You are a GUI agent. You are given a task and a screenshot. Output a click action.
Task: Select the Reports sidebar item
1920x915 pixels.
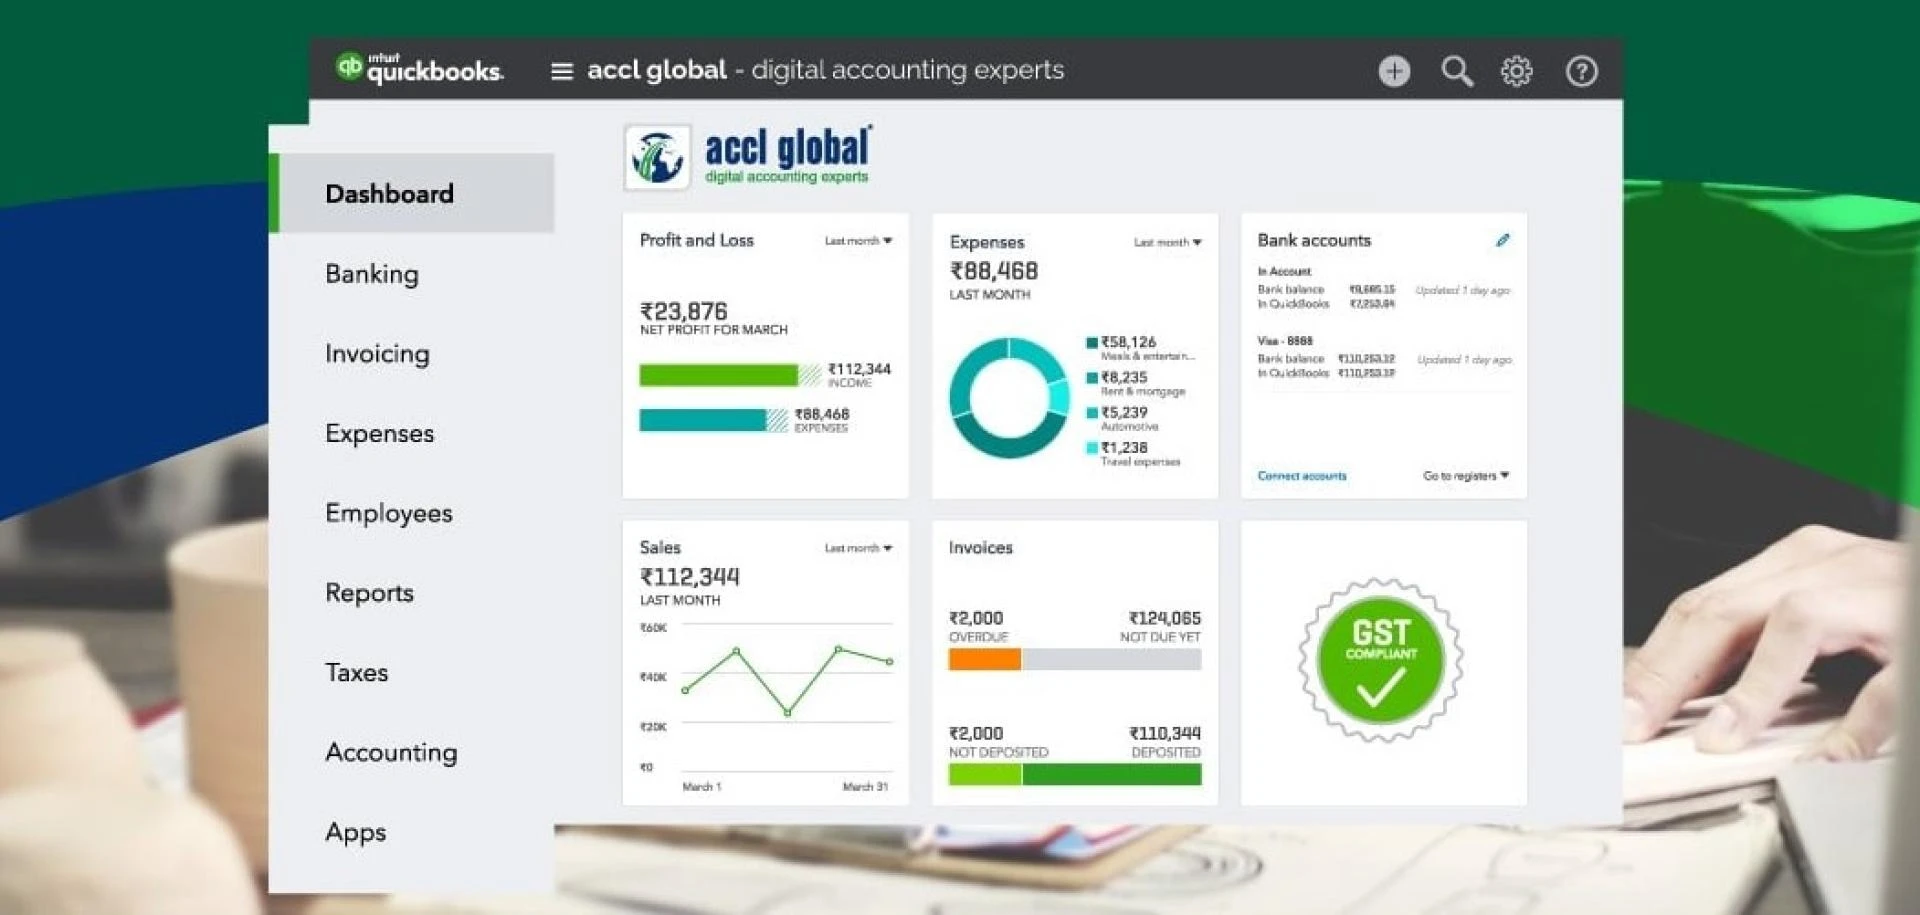pos(369,593)
